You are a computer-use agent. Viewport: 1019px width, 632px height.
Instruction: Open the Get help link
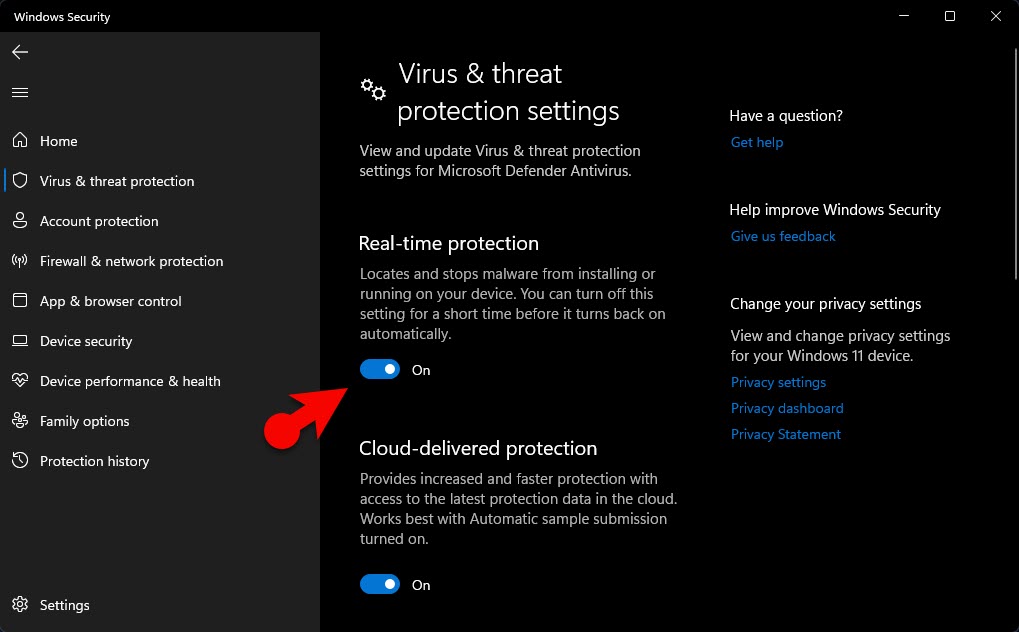click(757, 142)
